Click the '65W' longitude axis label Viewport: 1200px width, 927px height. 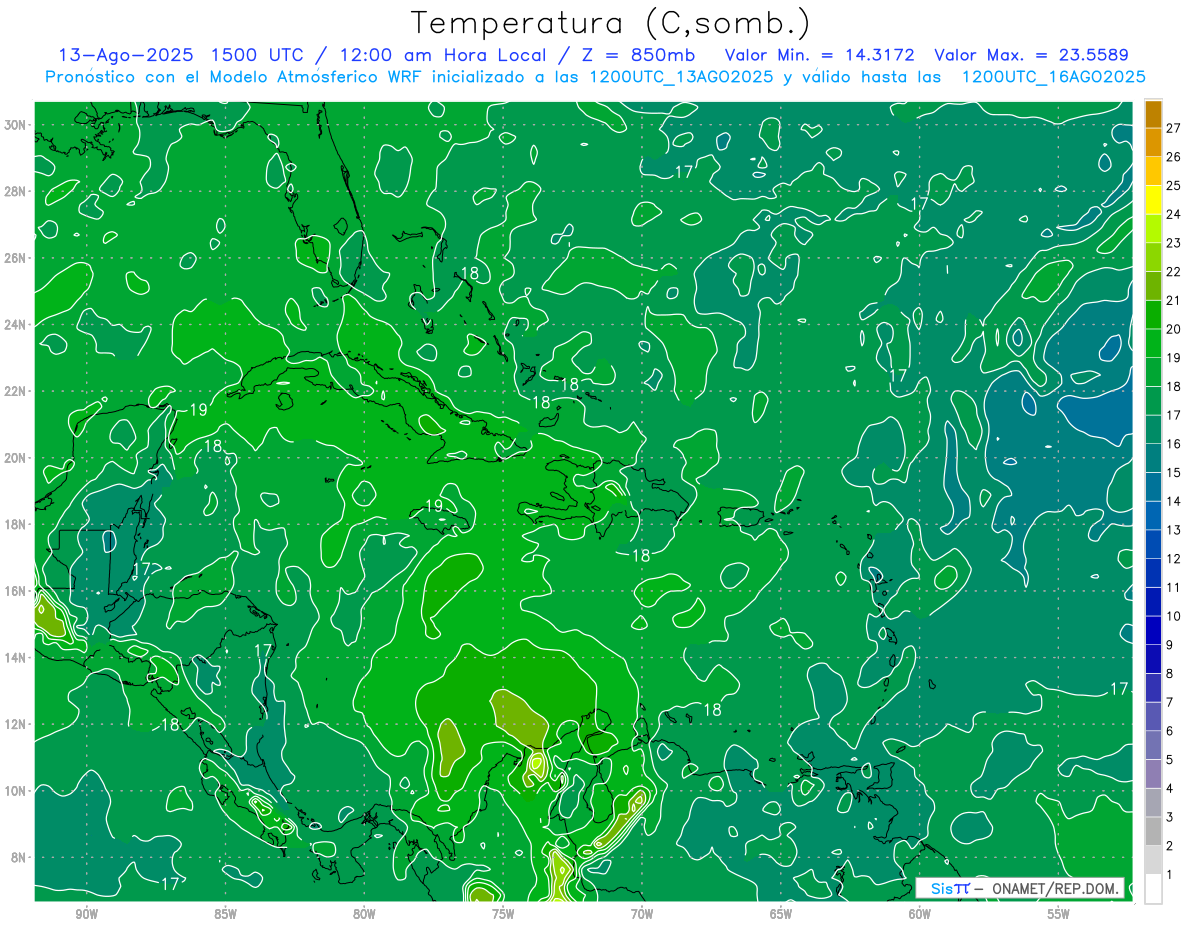(781, 914)
